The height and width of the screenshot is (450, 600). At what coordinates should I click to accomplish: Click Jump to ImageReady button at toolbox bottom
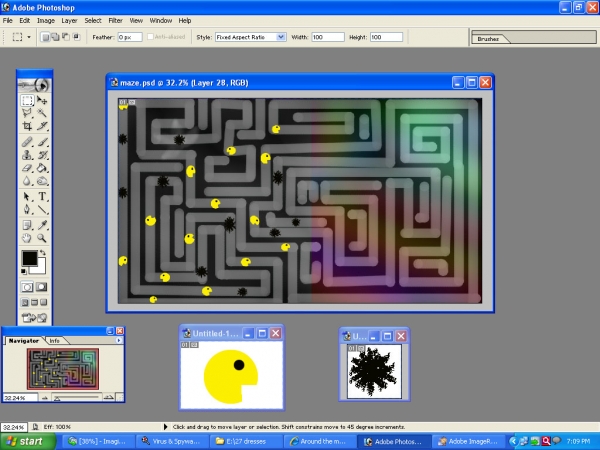(x=34, y=318)
